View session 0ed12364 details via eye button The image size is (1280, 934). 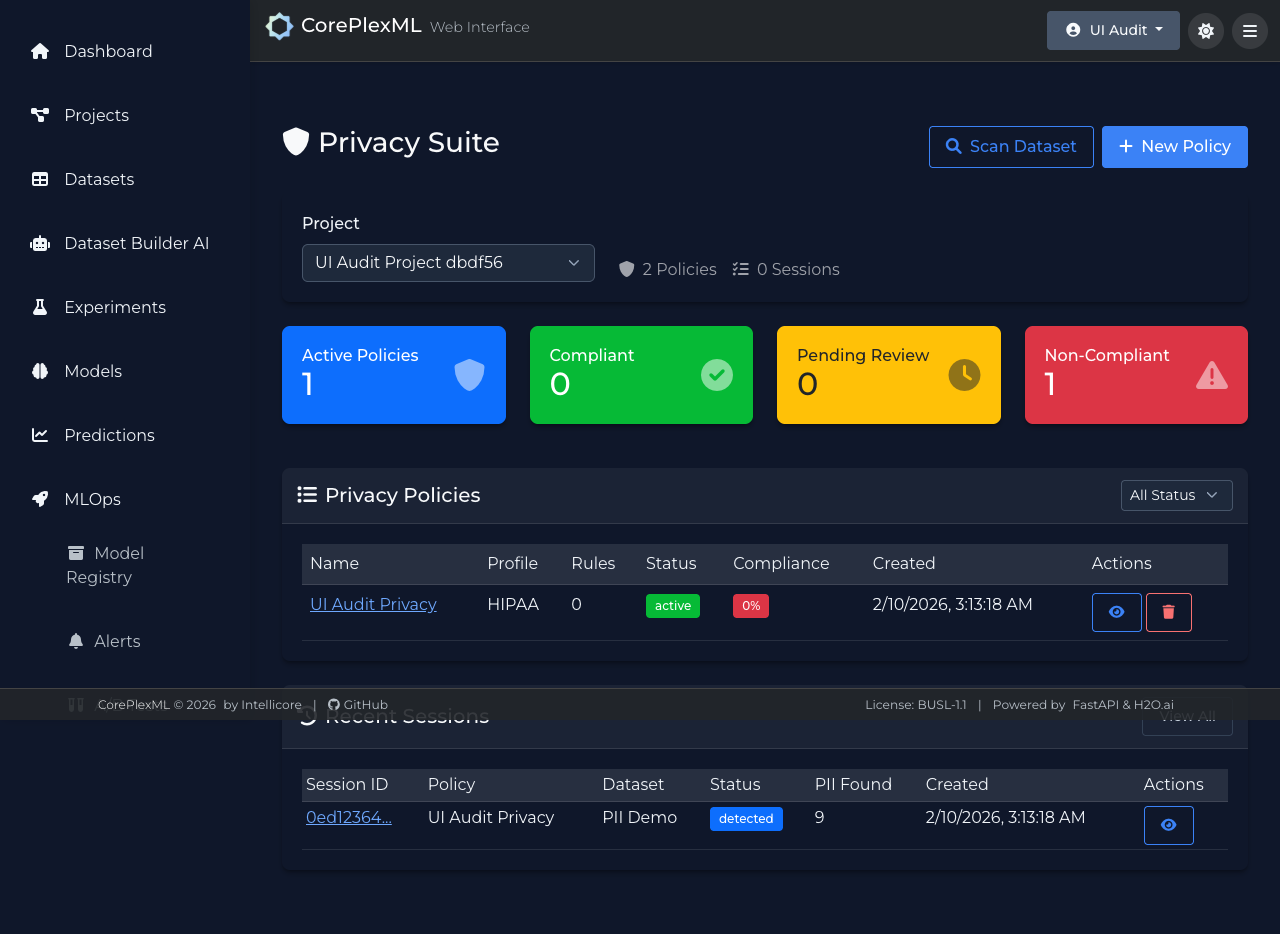[x=1168, y=825]
